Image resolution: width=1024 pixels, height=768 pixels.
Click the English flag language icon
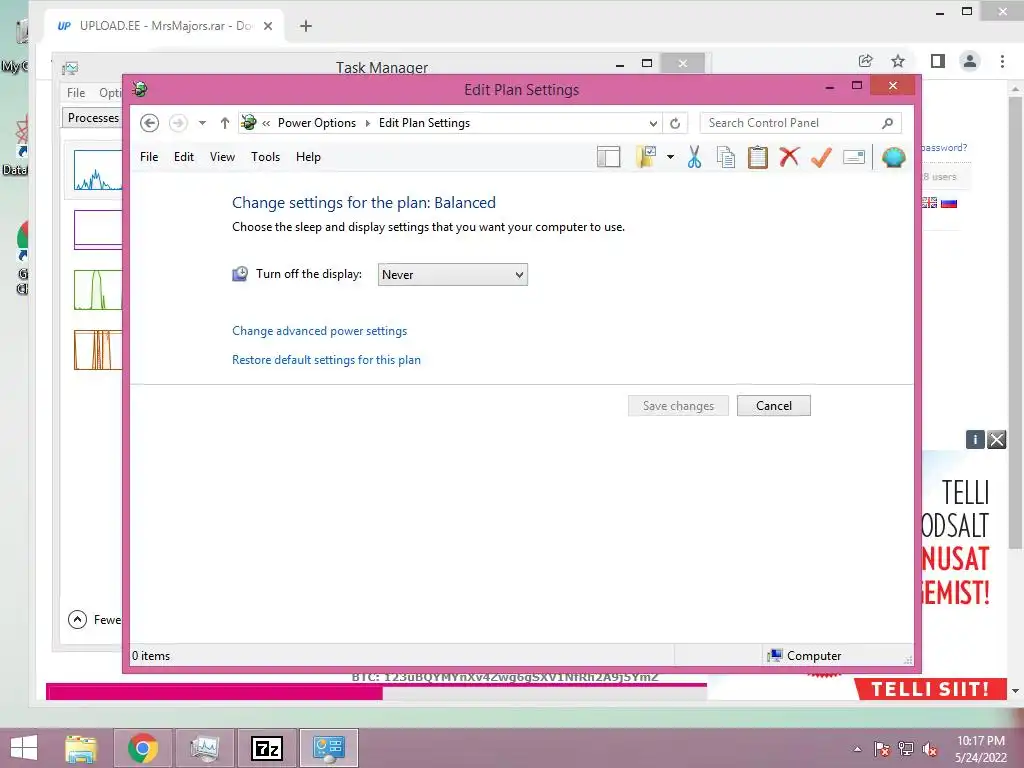(x=929, y=202)
